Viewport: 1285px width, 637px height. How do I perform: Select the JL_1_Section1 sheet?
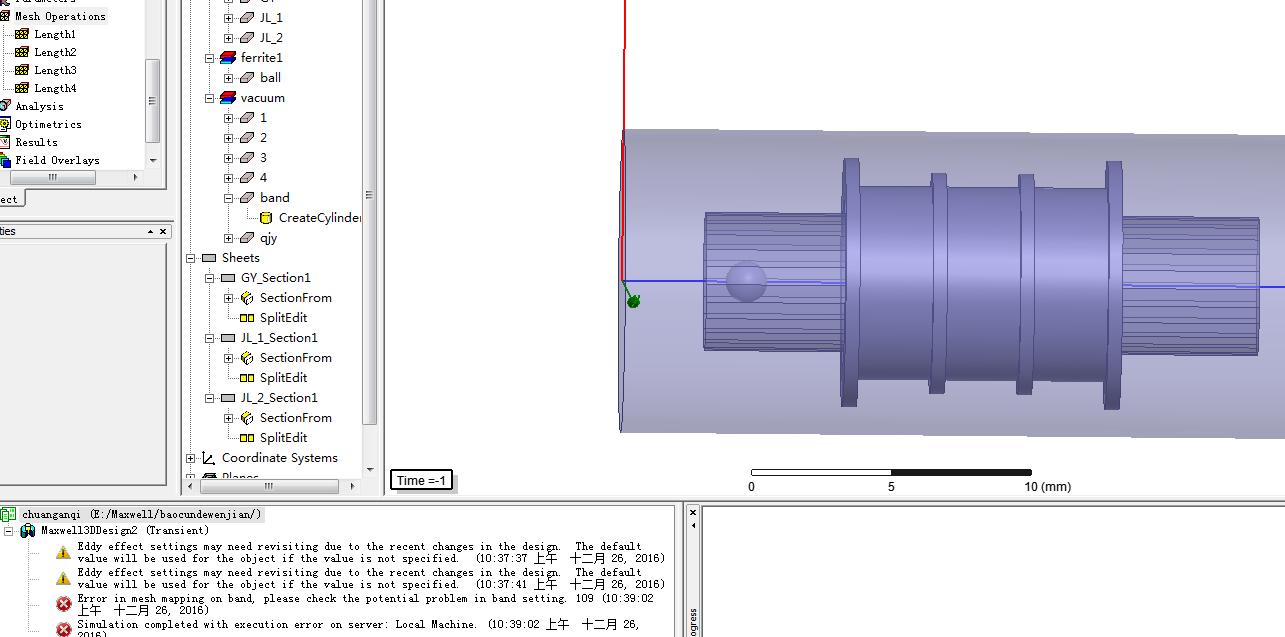[279, 338]
